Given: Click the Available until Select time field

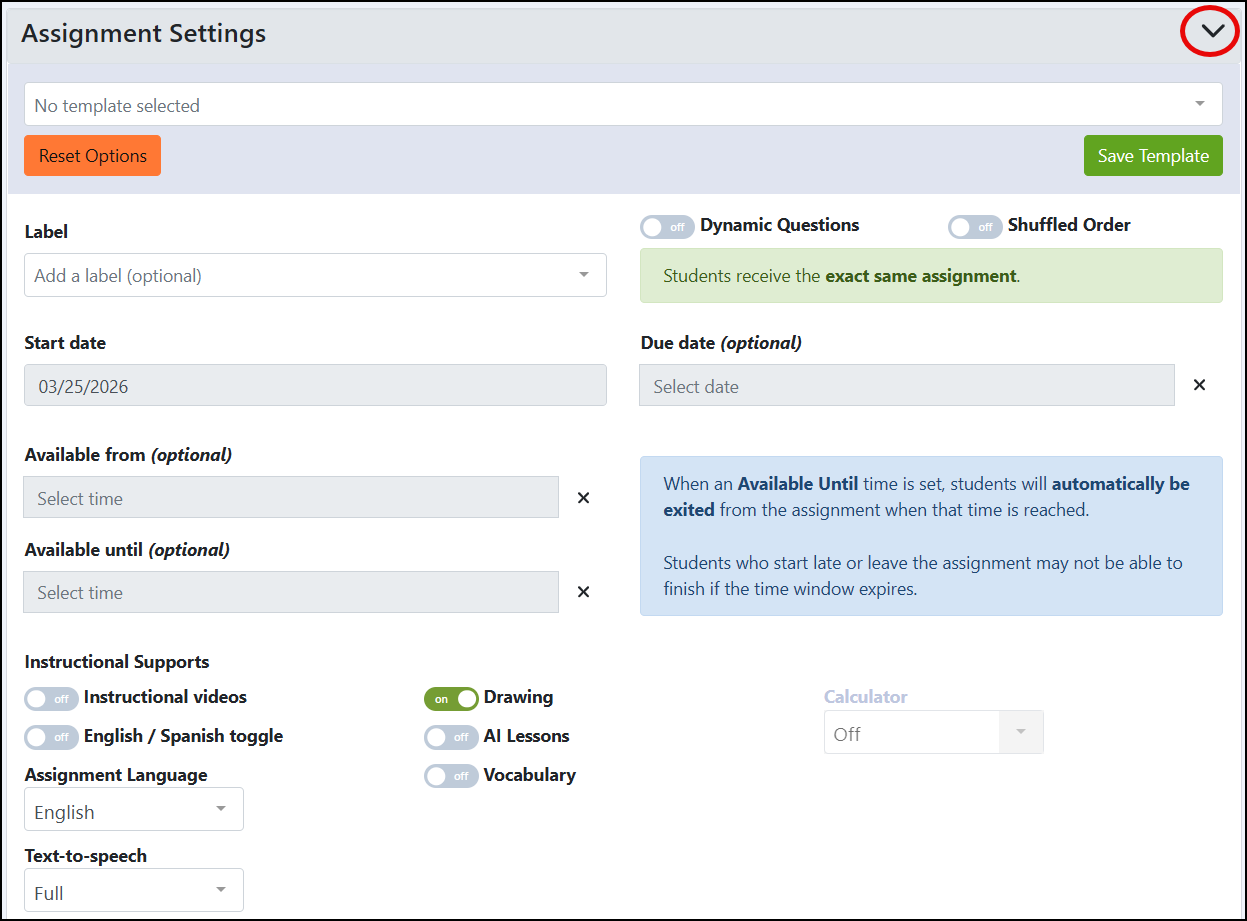Looking at the screenshot, I should pos(291,592).
